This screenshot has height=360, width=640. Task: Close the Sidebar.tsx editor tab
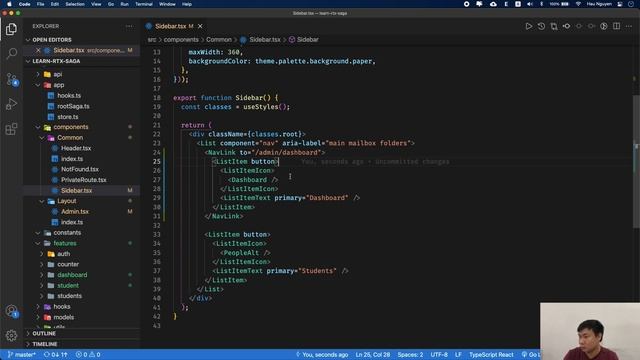[200, 26]
